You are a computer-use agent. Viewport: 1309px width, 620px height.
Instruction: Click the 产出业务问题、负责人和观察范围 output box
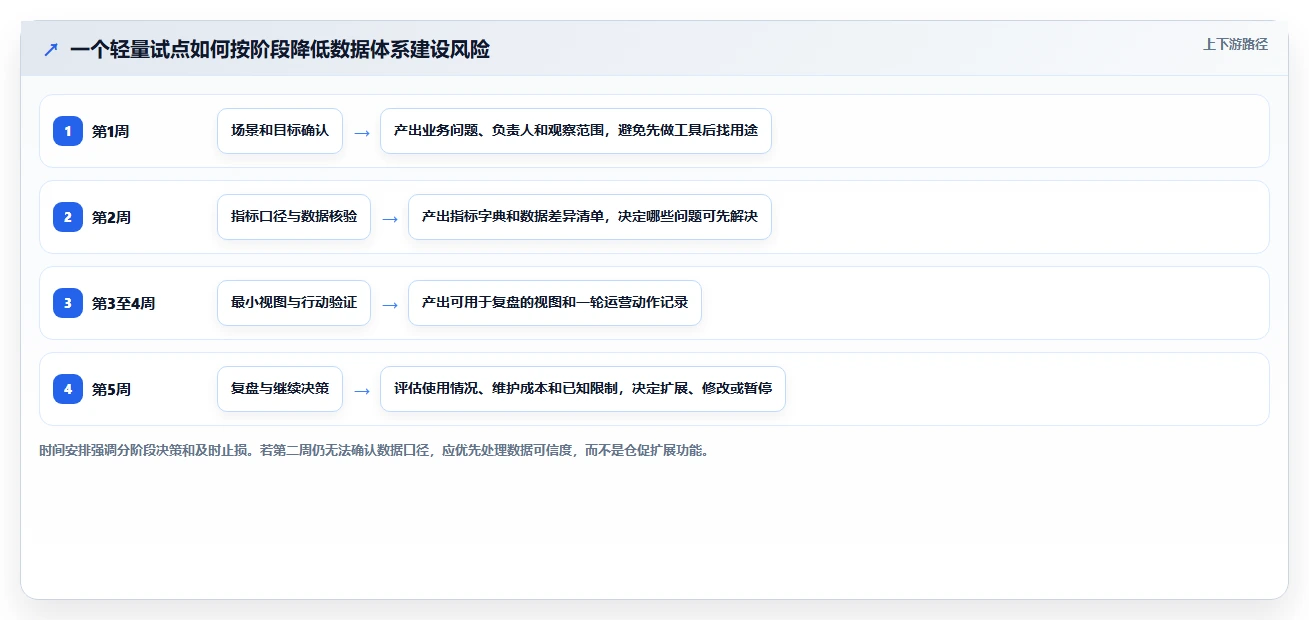click(576, 131)
